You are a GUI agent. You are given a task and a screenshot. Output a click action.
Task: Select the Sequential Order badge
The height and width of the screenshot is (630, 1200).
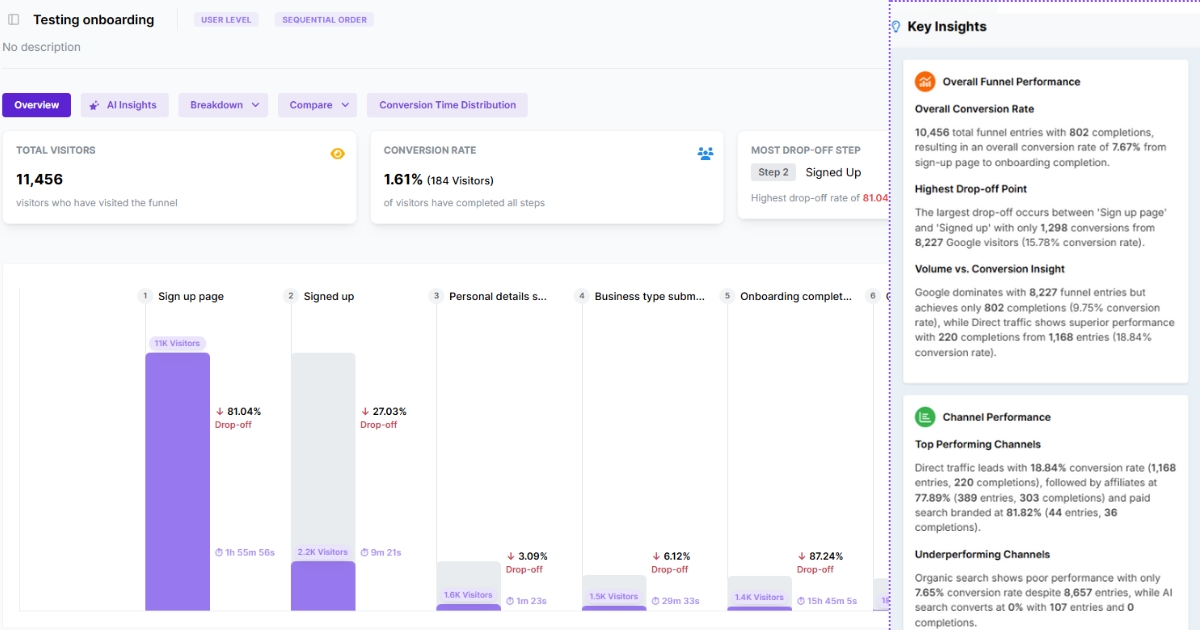click(x=324, y=20)
